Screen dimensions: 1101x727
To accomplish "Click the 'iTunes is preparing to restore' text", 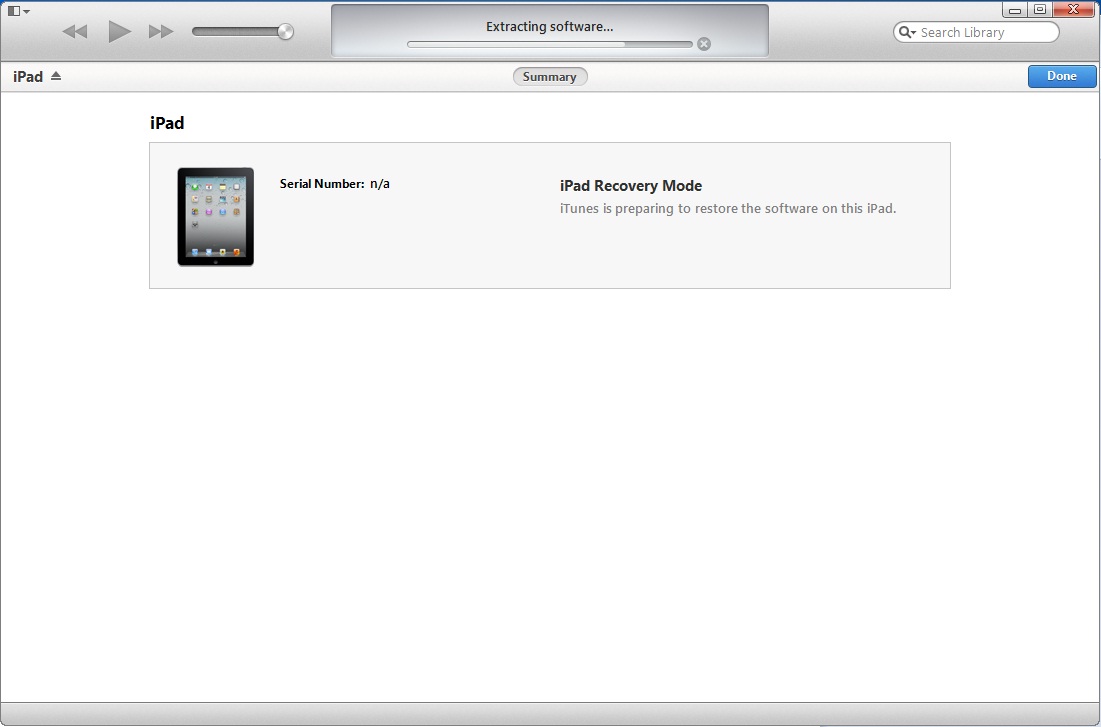I will click(727, 209).
